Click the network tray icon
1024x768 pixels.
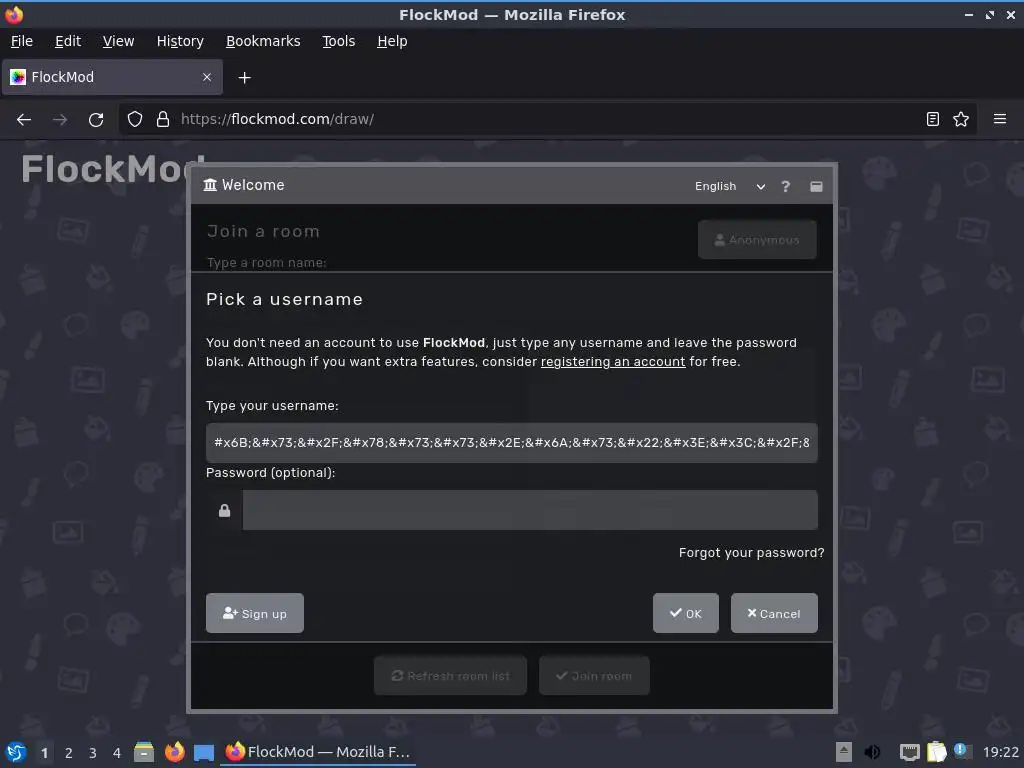coord(909,752)
